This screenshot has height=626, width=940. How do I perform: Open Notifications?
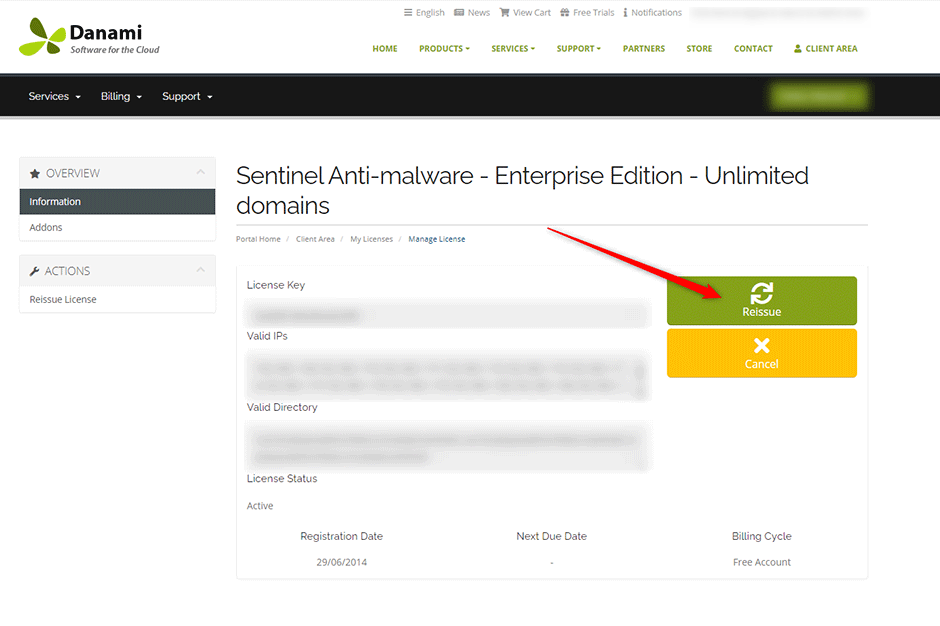pos(652,13)
